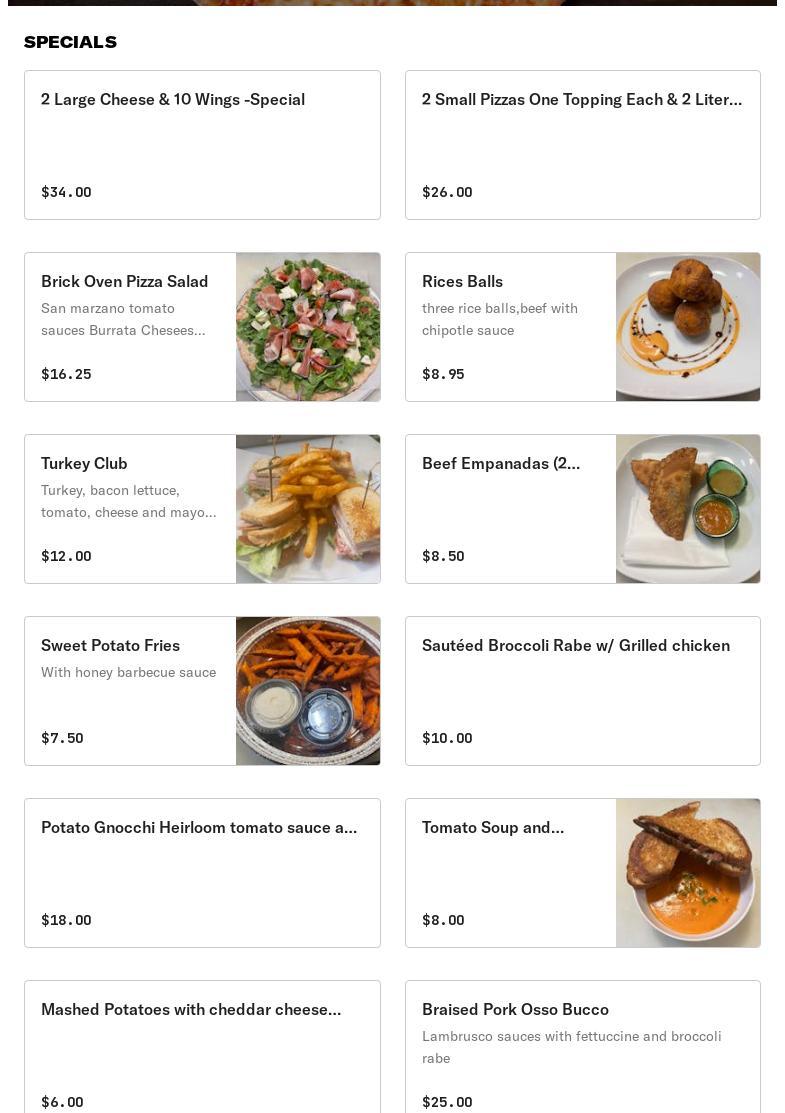Screen dimensions: 785x1113
Task: Open the Rices Balls item title
Action: click(462, 282)
